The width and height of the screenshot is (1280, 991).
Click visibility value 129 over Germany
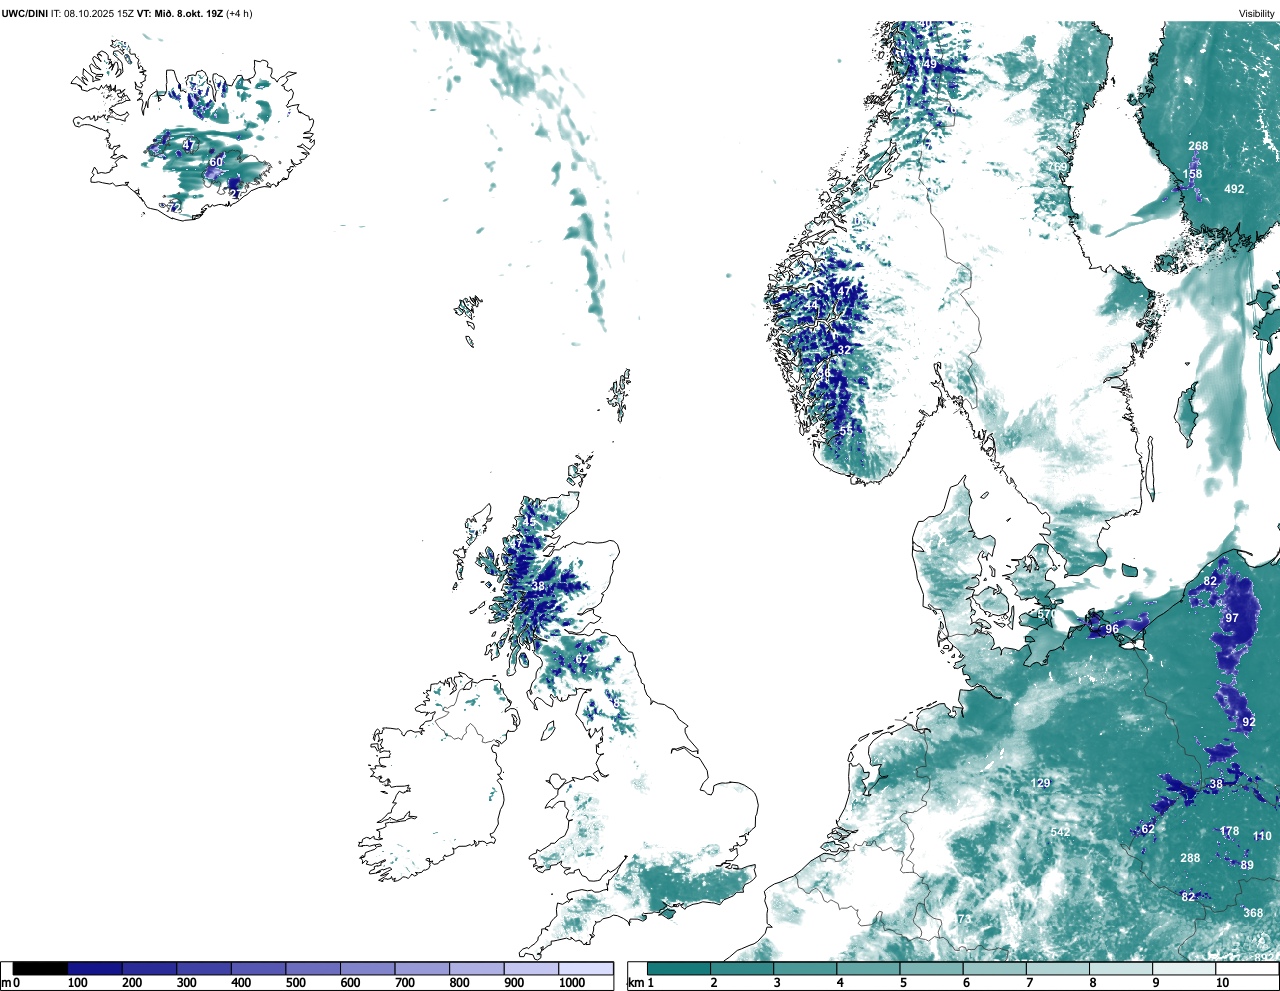point(1041,783)
